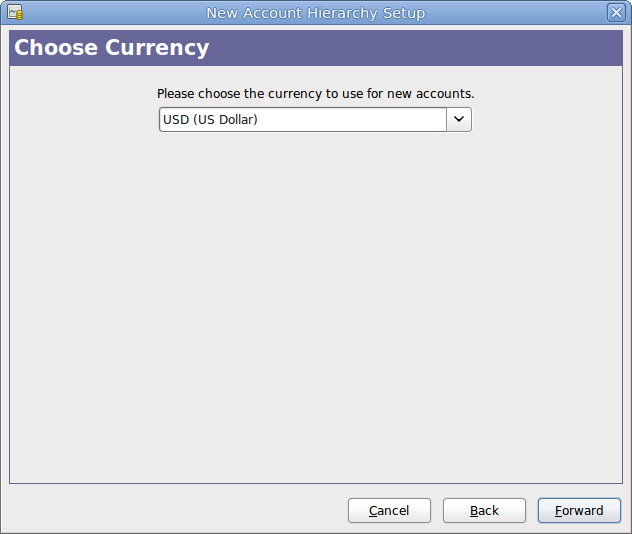The width and height of the screenshot is (632, 534).
Task: Open the window menu via the title icon
Action: point(15,12)
